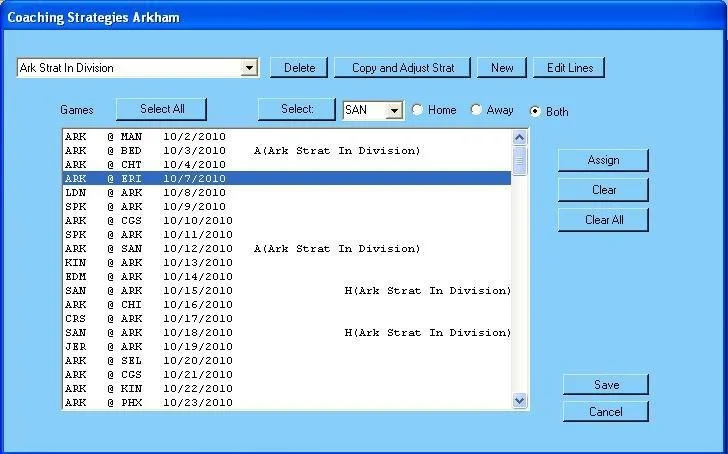728x454 pixels.
Task: Create a New strategy
Action: (502, 68)
